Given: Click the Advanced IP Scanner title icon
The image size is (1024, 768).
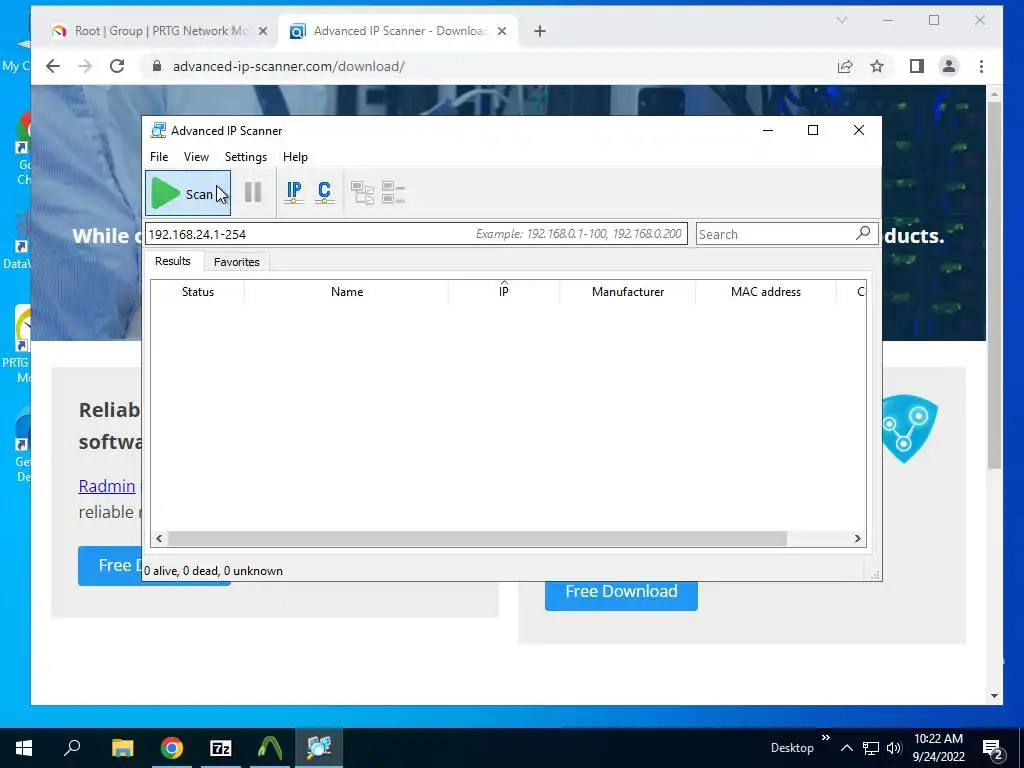Looking at the screenshot, I should pyautogui.click(x=158, y=131).
